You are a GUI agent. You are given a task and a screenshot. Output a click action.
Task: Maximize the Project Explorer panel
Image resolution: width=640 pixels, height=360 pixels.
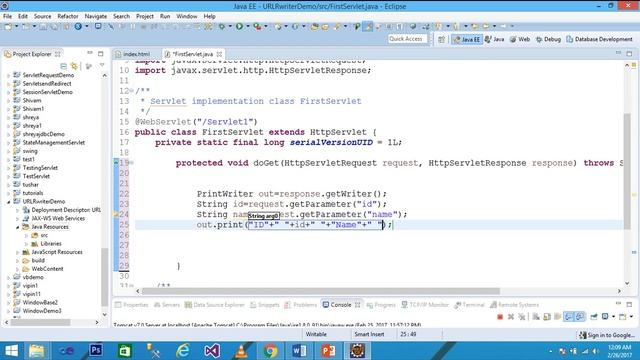[100, 53]
